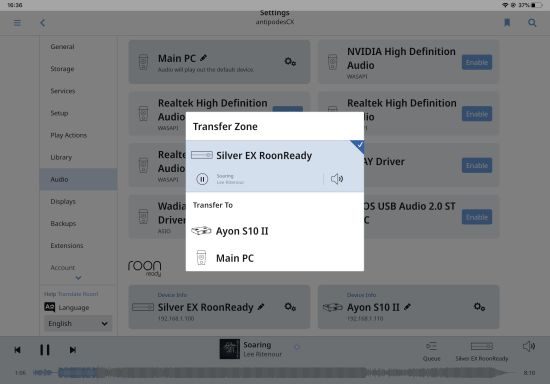The image size is (550, 384).
Task: Rename Silver EX RoonReady using pencil icon
Action: pyautogui.click(x=261, y=307)
